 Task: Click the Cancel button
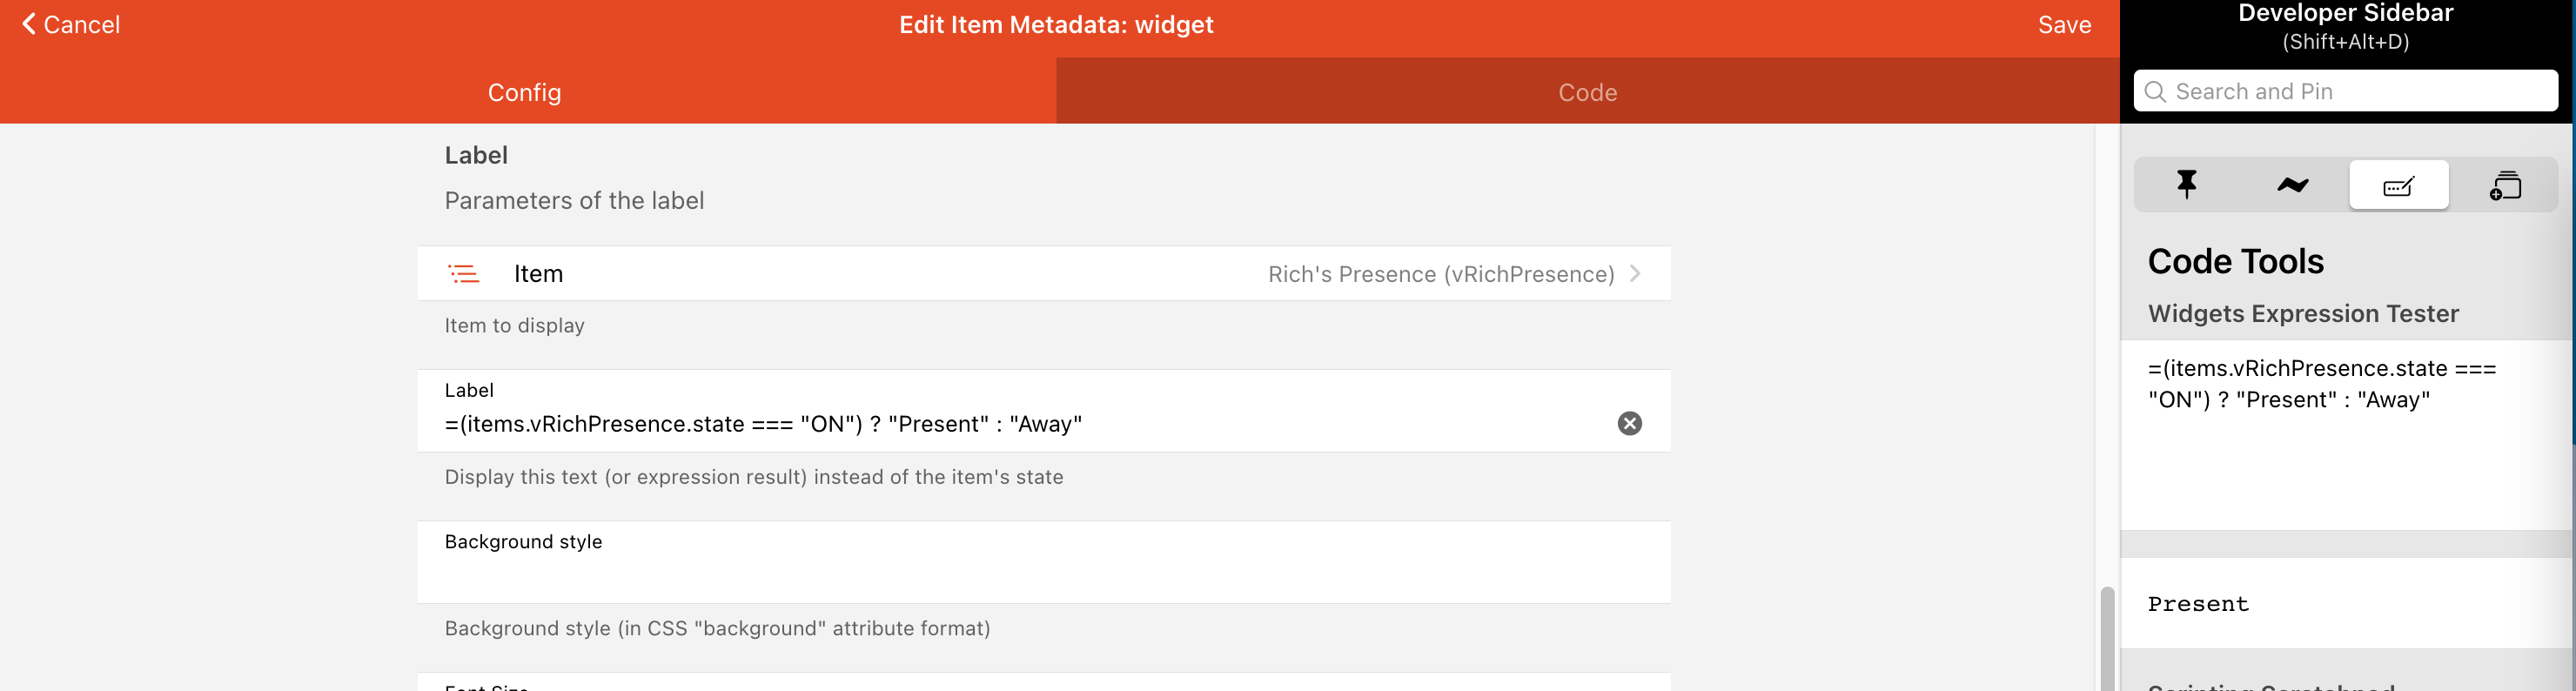coord(81,24)
